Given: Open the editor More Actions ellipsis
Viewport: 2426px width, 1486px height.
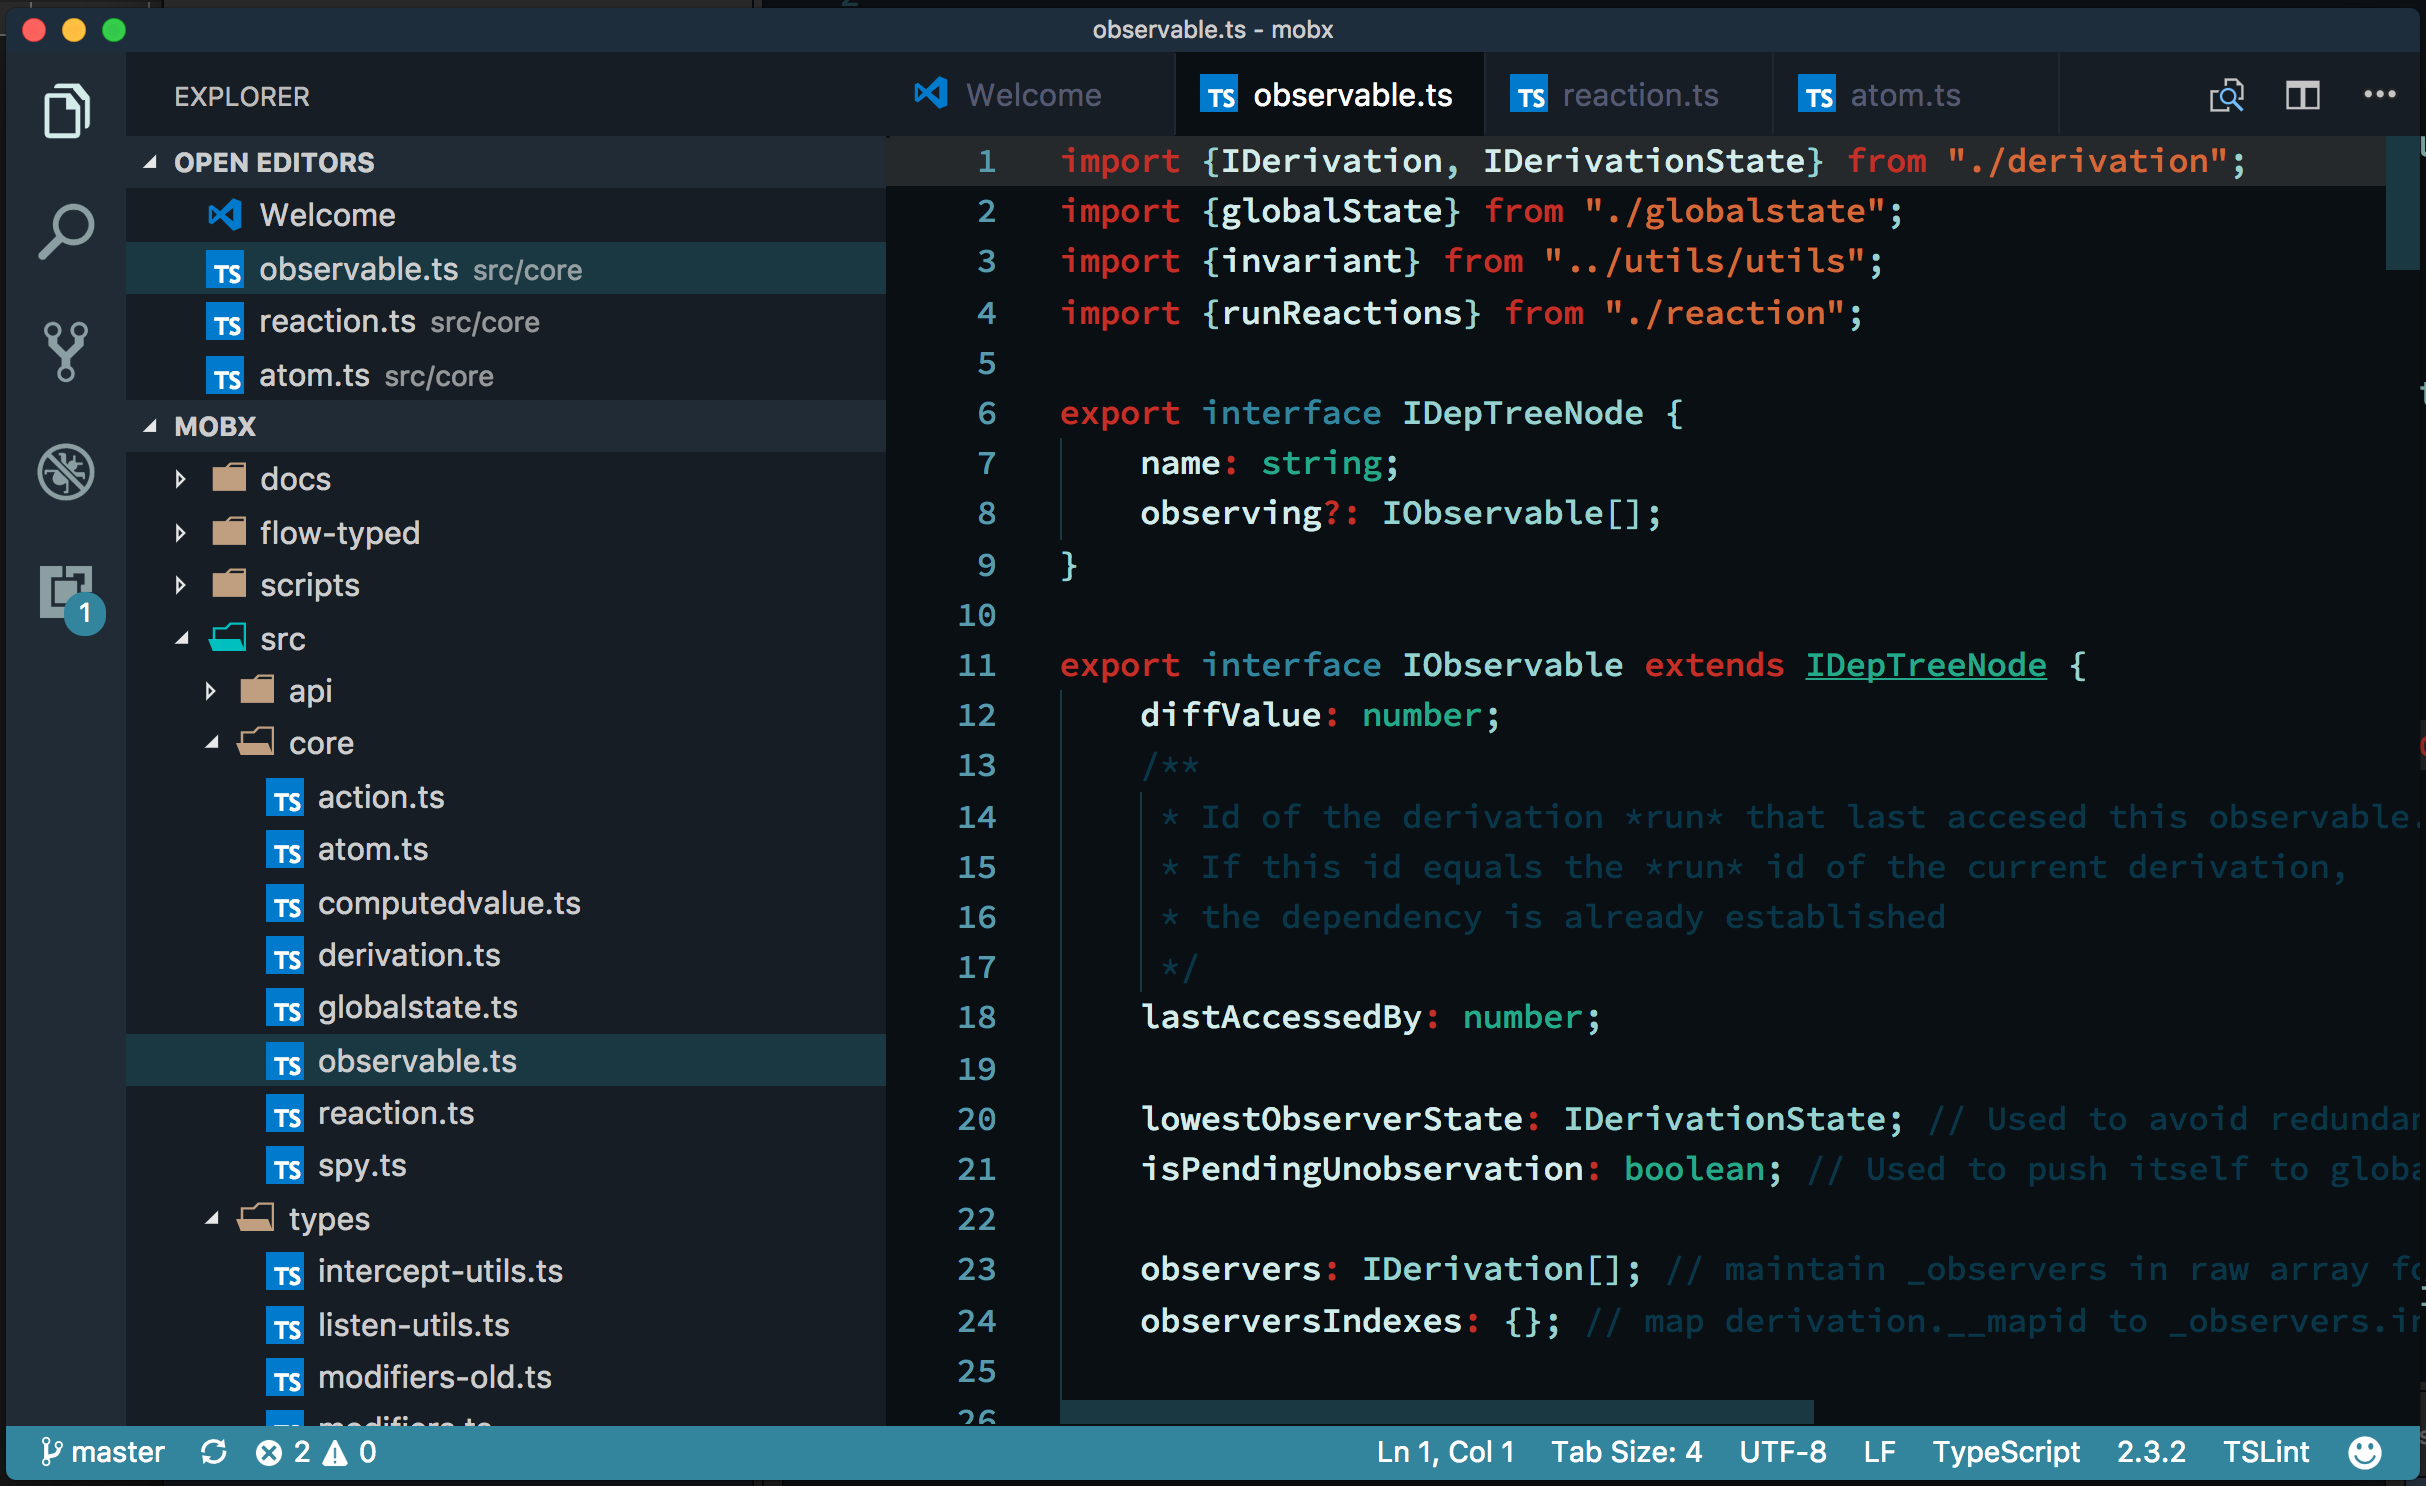Looking at the screenshot, I should (2379, 95).
